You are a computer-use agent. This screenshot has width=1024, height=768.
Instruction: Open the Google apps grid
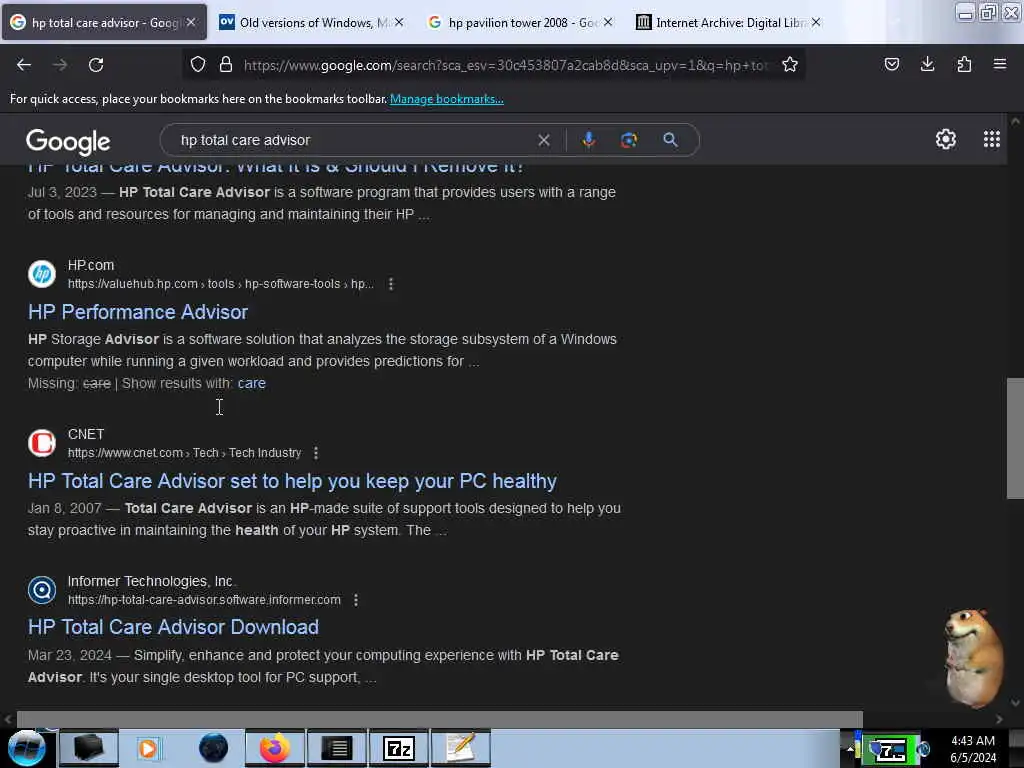[991, 139]
